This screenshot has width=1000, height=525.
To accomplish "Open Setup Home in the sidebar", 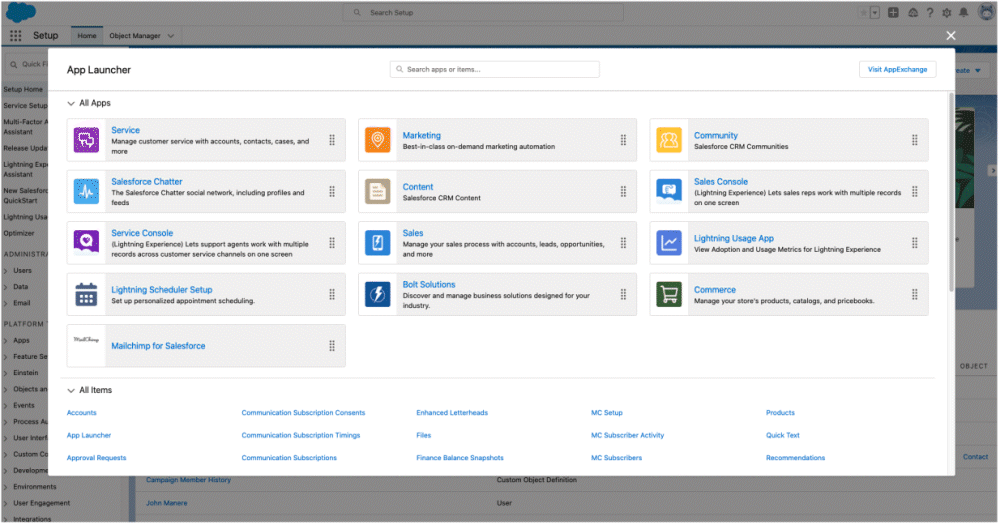I will tap(23, 90).
